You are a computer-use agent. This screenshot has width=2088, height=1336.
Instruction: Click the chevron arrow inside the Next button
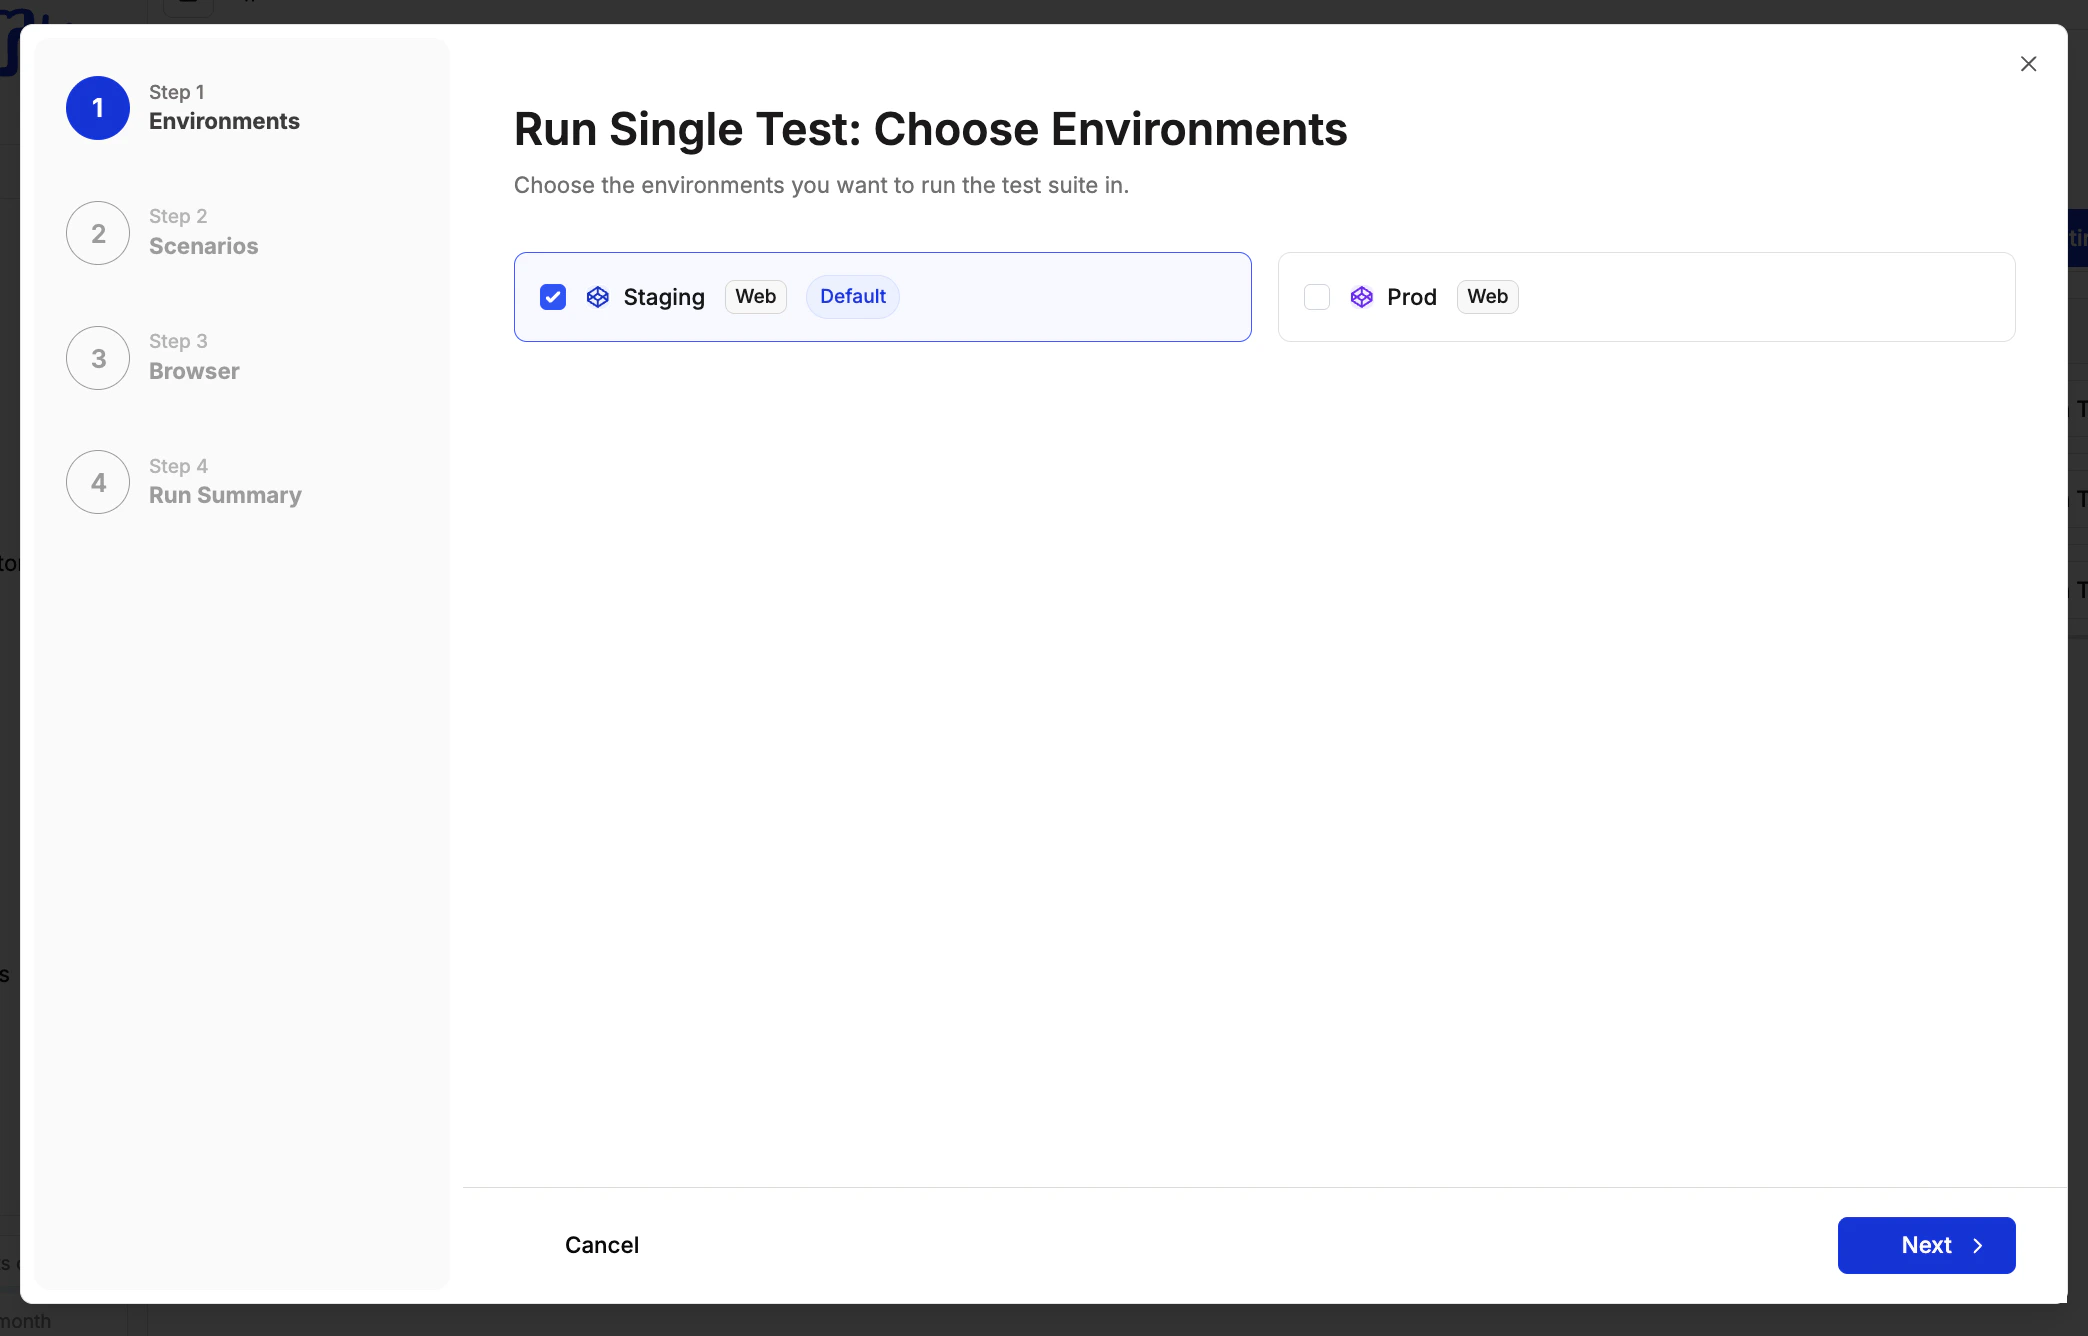pyautogui.click(x=1976, y=1246)
